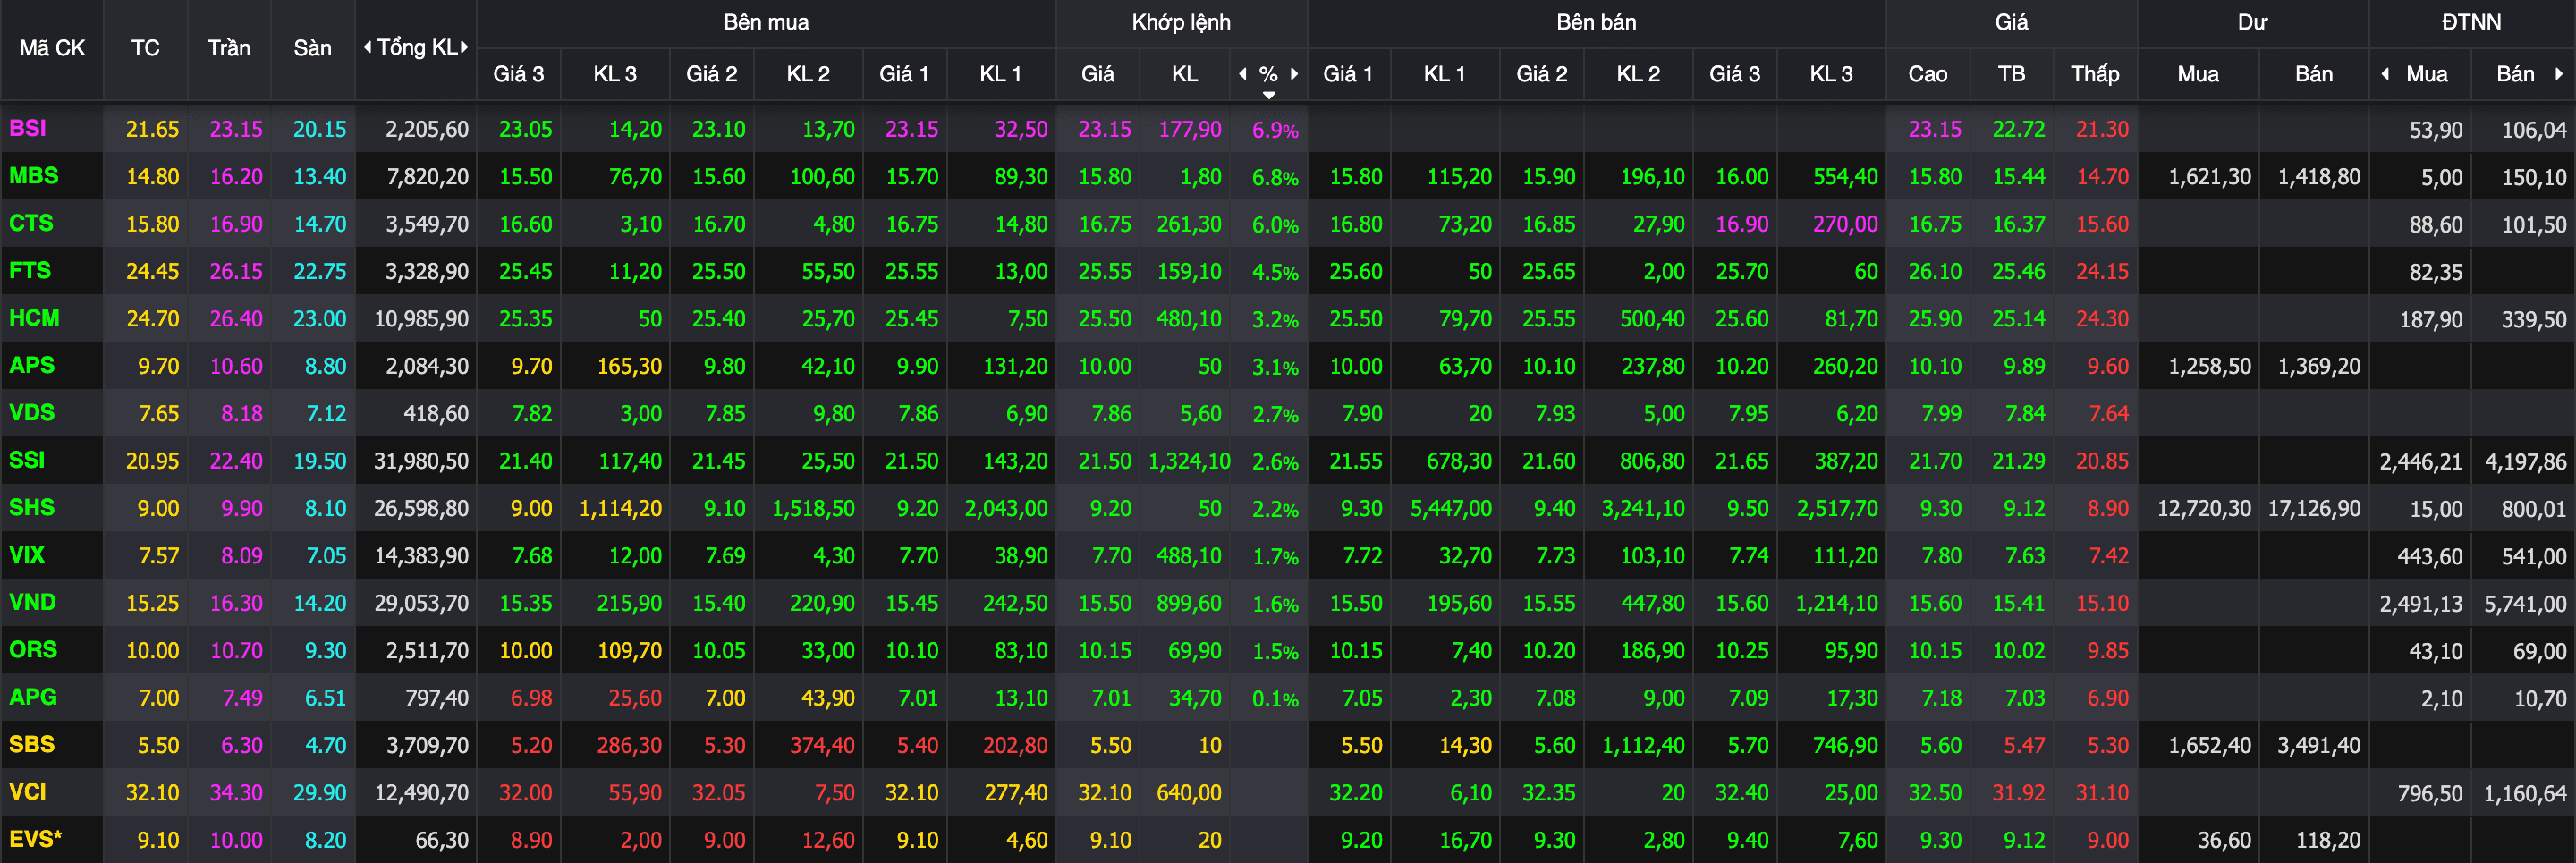Open the SBS ticker

click(x=32, y=744)
